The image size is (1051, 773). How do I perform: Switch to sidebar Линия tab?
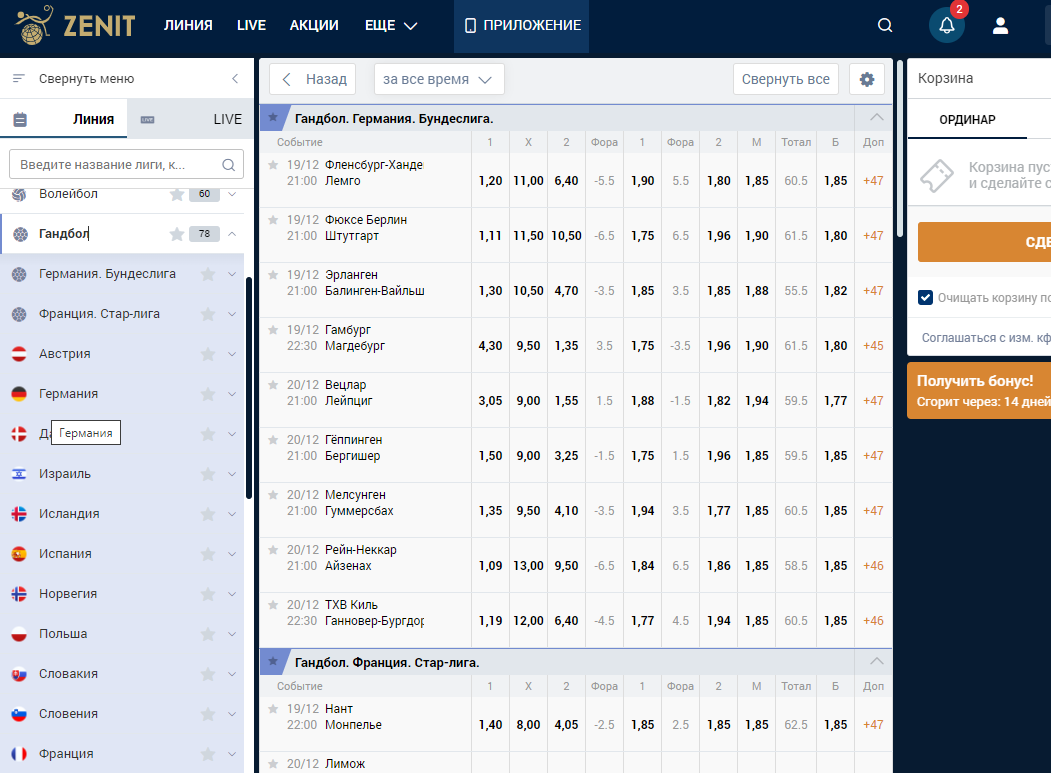(64, 119)
